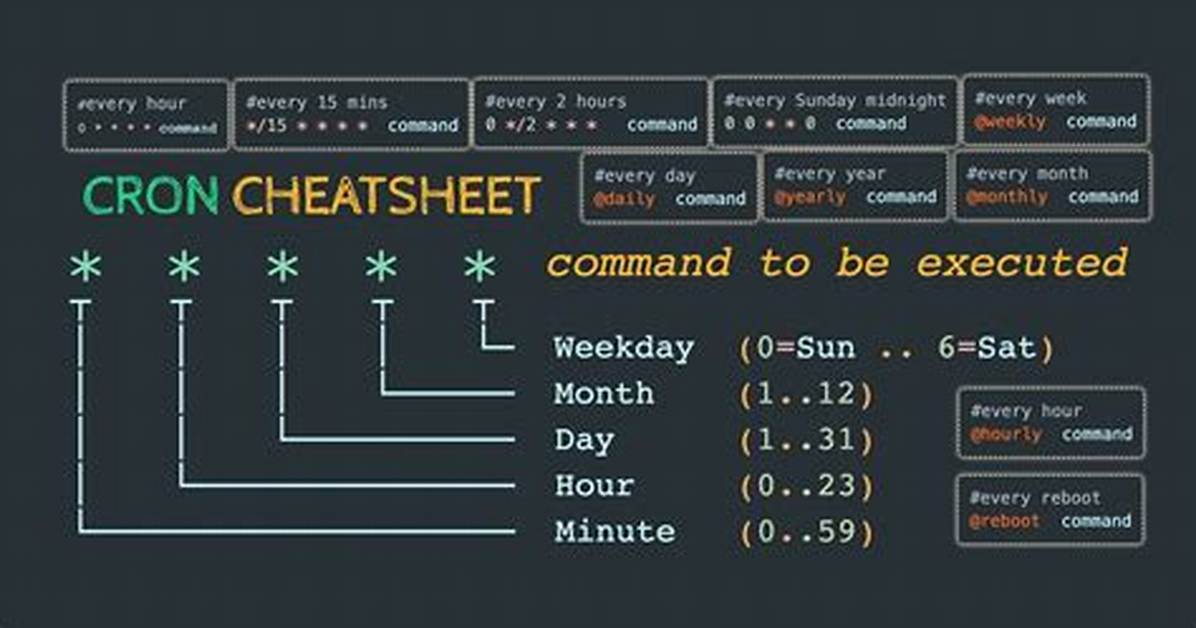
Task: Select the '(1..31)' day range
Action: (x=805, y=440)
